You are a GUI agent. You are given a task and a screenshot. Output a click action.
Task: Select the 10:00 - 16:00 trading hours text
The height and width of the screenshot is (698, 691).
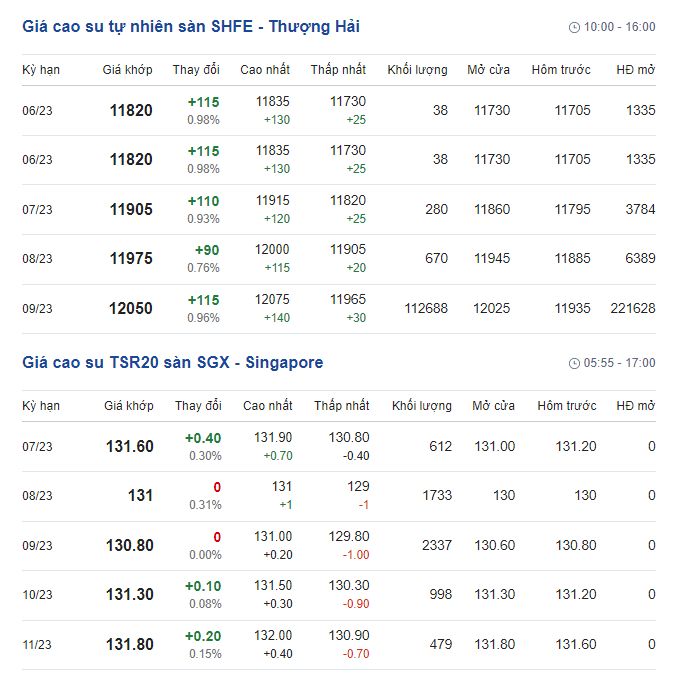click(x=619, y=27)
